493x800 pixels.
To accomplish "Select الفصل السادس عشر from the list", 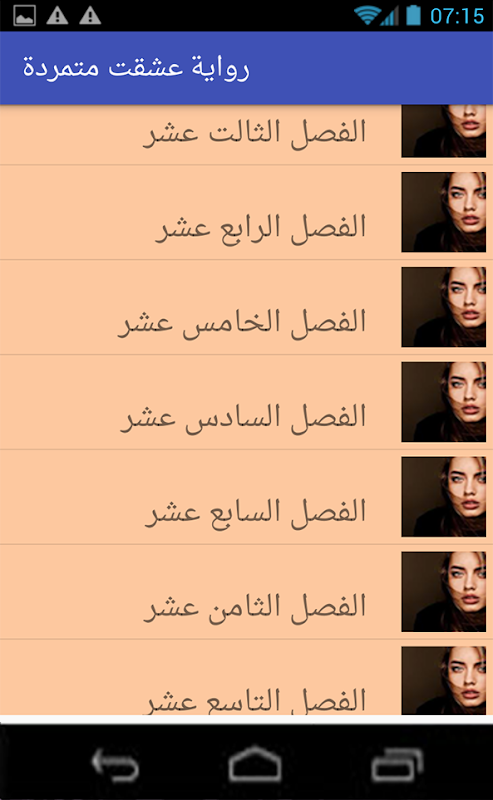I will pyautogui.click(x=246, y=402).
